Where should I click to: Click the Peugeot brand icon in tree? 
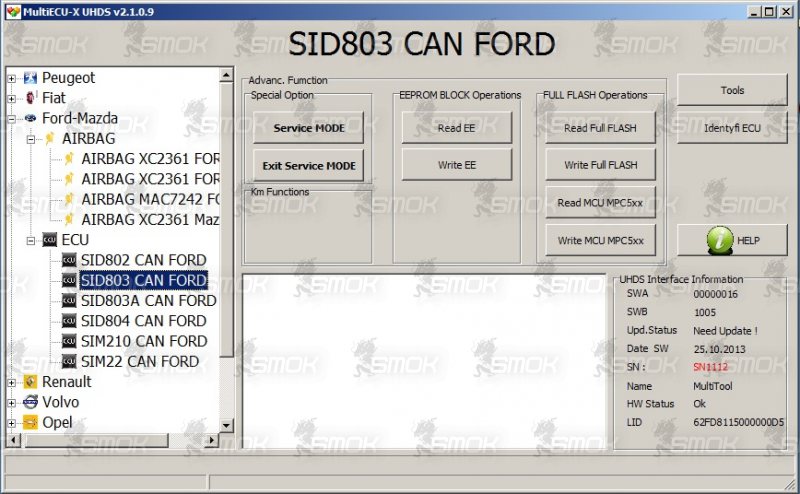[x=31, y=78]
